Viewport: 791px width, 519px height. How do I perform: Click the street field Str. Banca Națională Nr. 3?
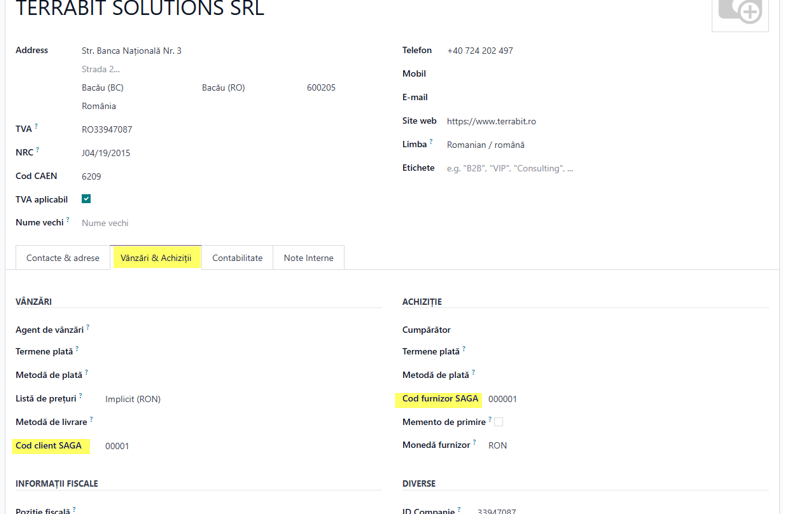pos(132,50)
